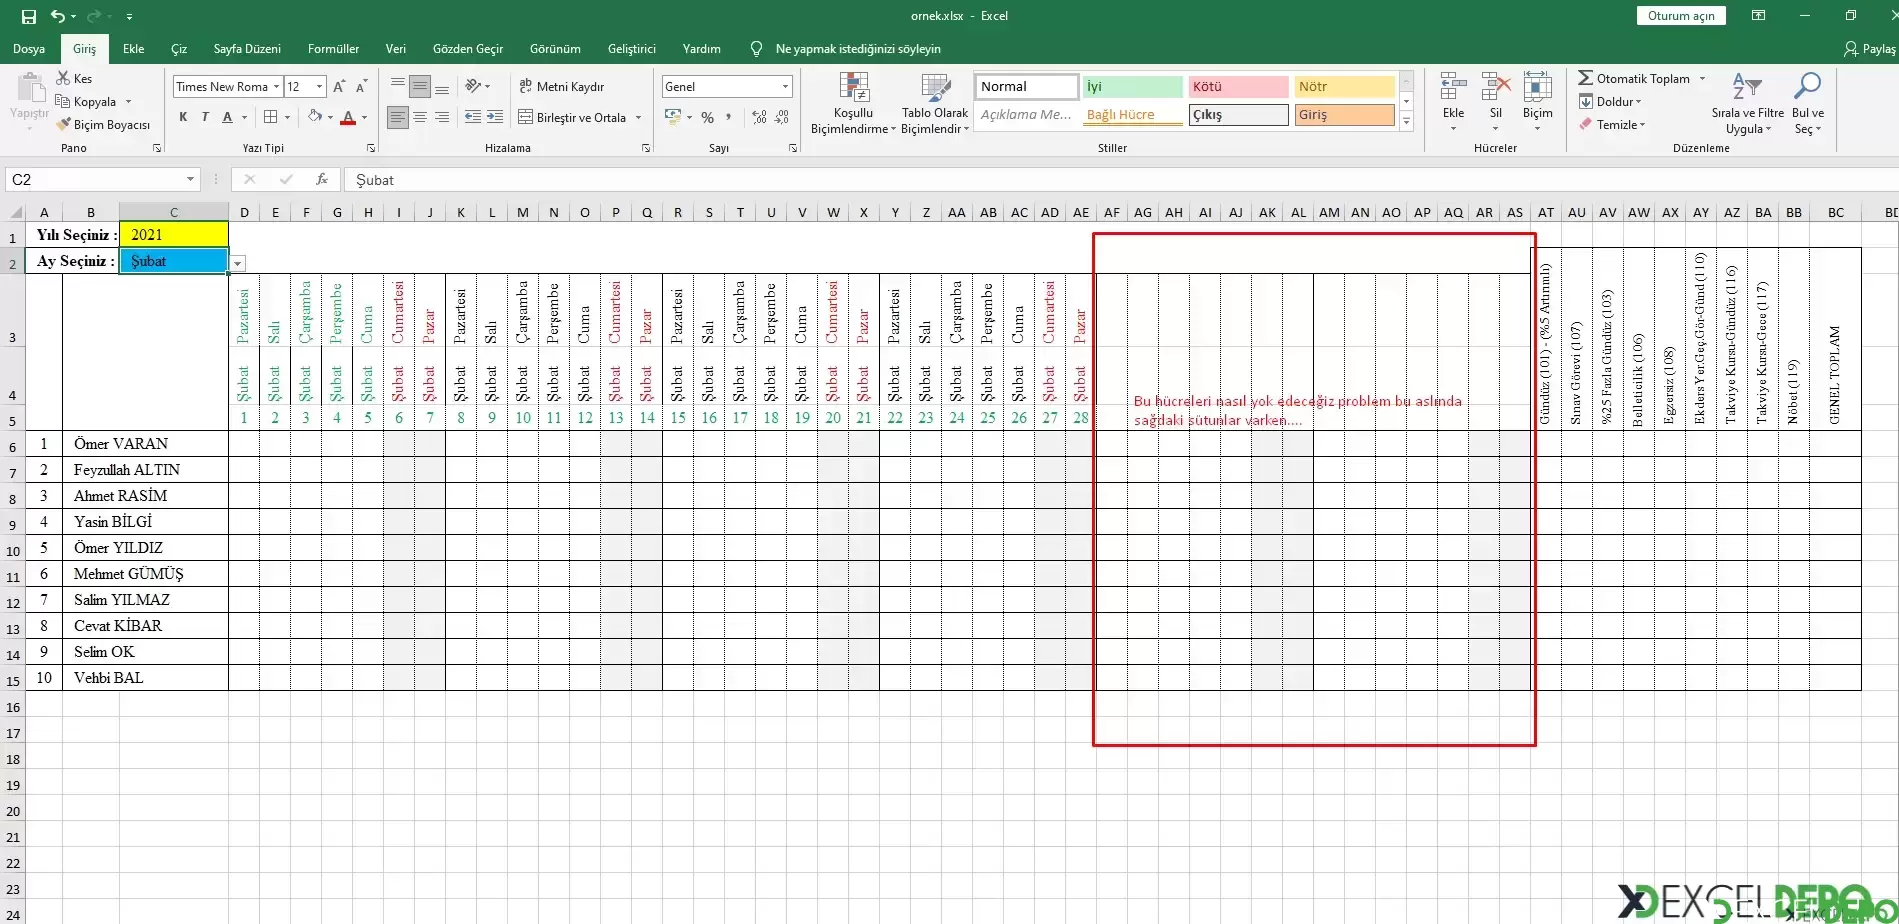Open the Genel number format dropdown
The height and width of the screenshot is (924, 1899).
[785, 87]
